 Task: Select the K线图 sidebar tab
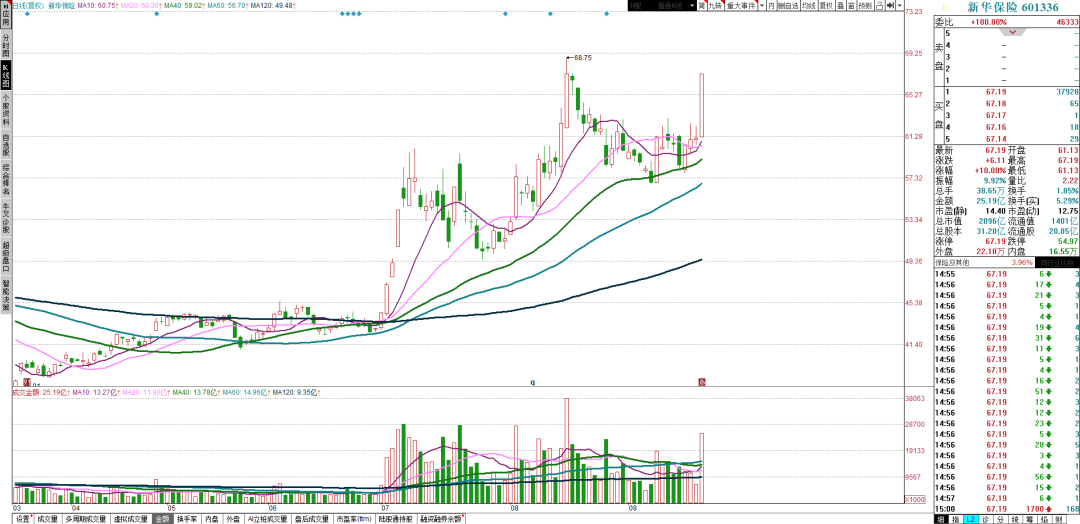click(x=6, y=76)
